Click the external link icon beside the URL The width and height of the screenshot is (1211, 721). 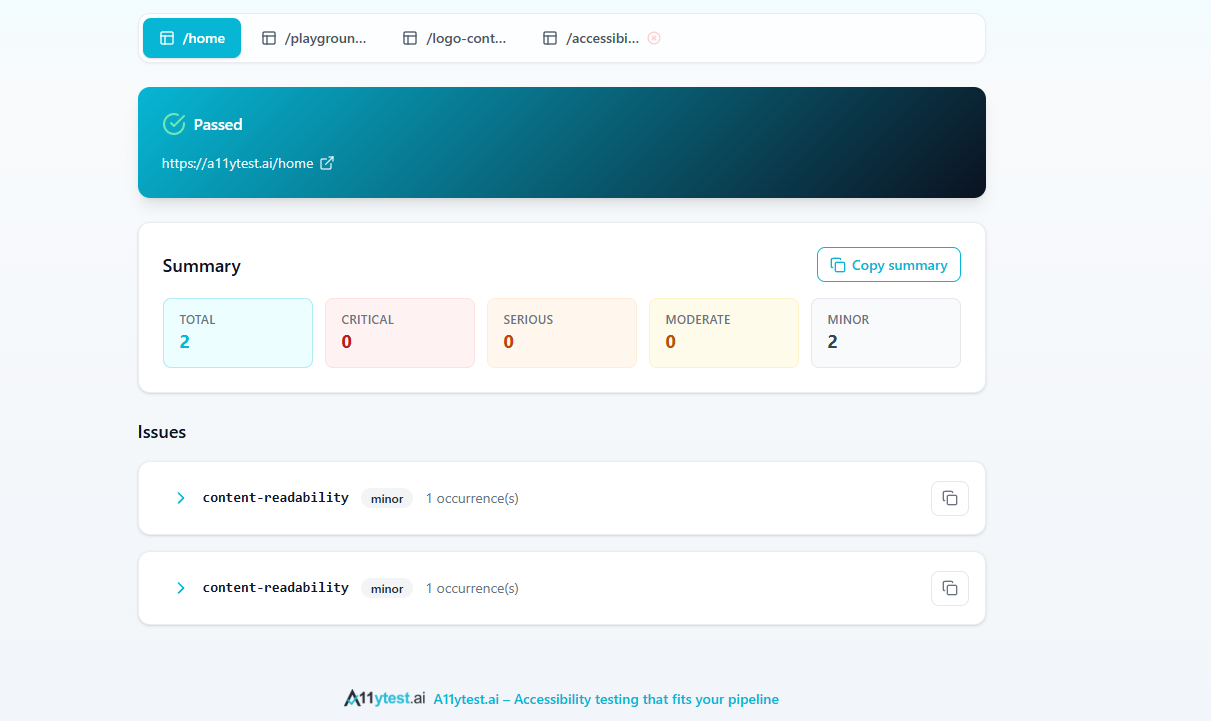point(327,163)
